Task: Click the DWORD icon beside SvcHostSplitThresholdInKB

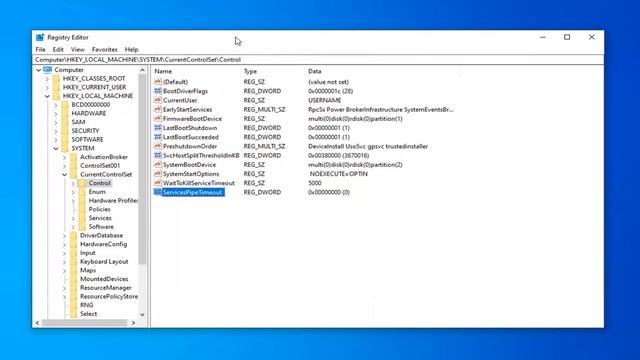Action: pos(158,155)
